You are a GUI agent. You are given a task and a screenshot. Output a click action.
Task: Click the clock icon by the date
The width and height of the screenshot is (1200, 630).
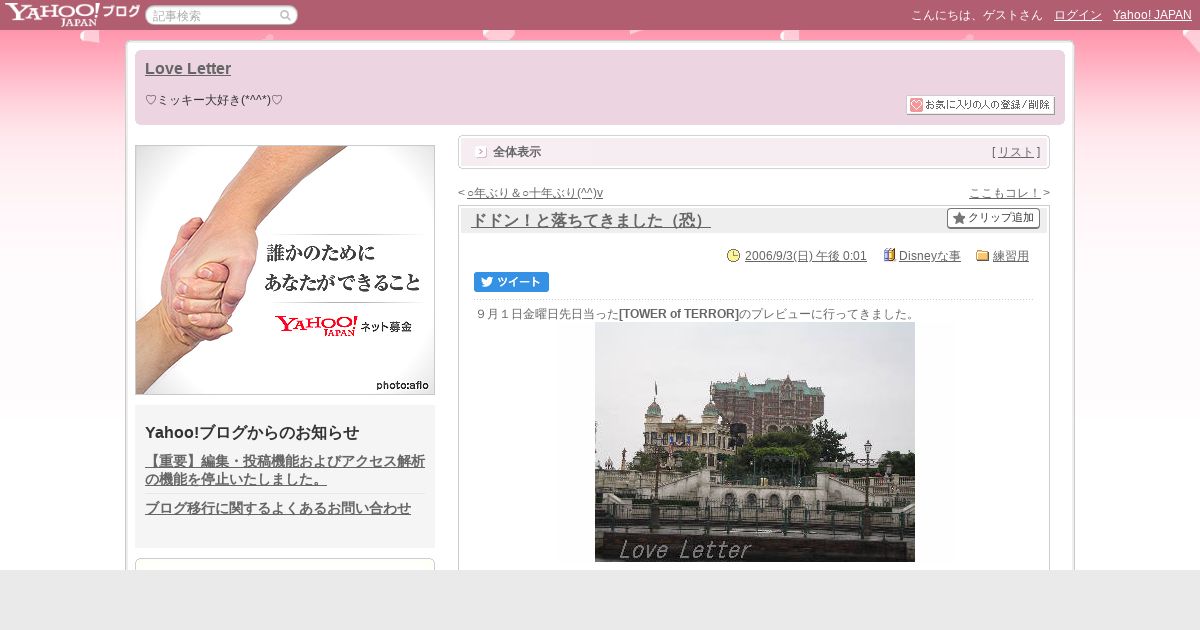pyautogui.click(x=733, y=256)
